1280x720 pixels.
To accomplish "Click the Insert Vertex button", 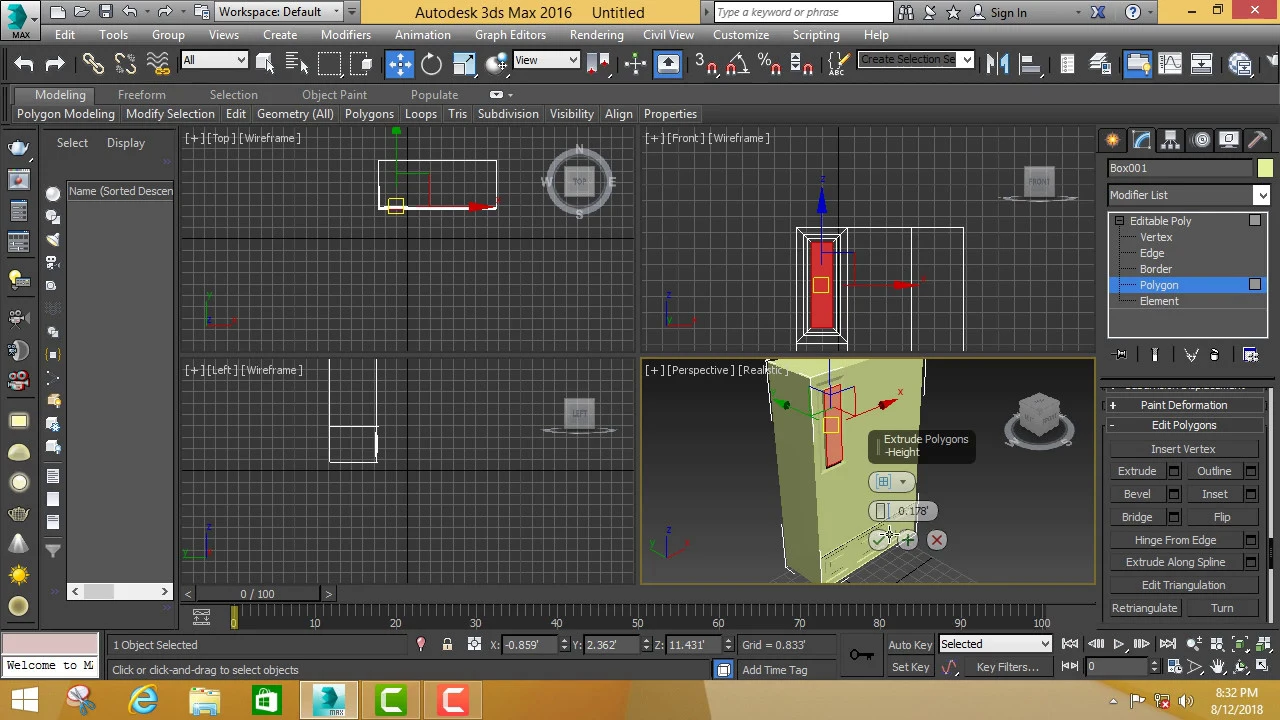I will tap(1183, 449).
